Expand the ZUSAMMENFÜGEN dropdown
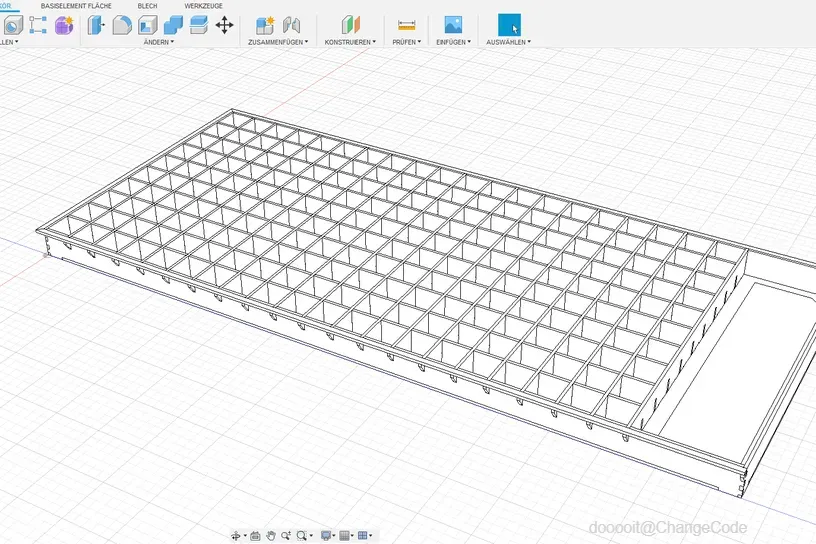 278,42
